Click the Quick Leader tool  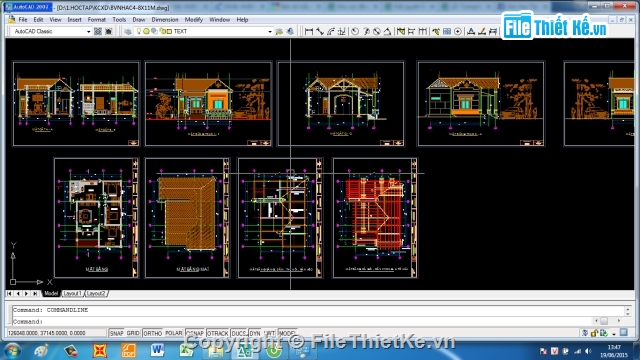point(436,31)
